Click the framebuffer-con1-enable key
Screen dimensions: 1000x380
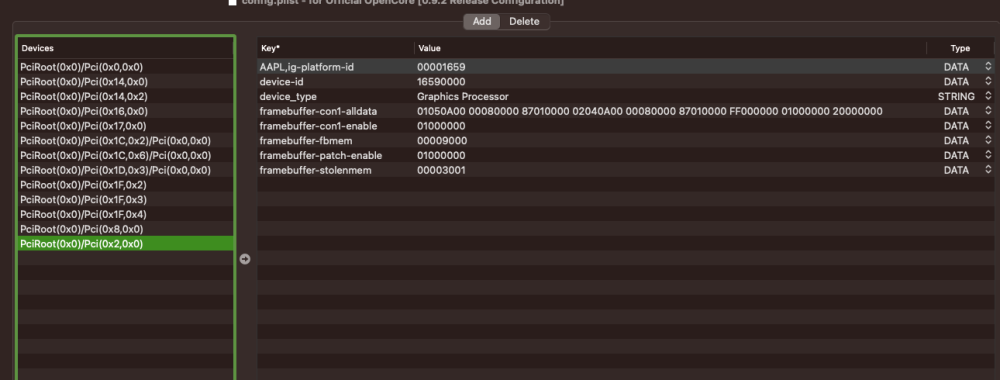click(x=318, y=126)
